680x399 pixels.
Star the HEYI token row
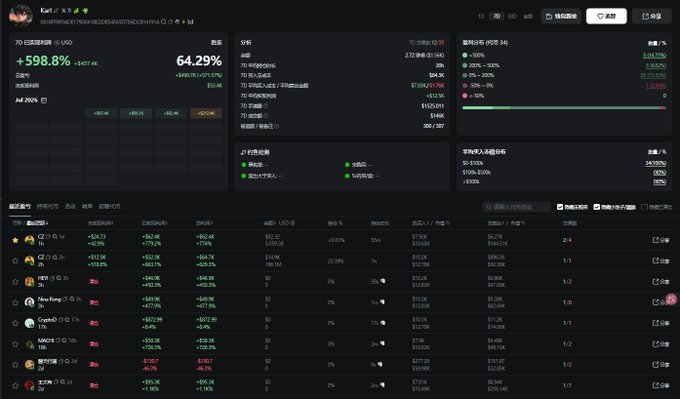tap(15, 281)
